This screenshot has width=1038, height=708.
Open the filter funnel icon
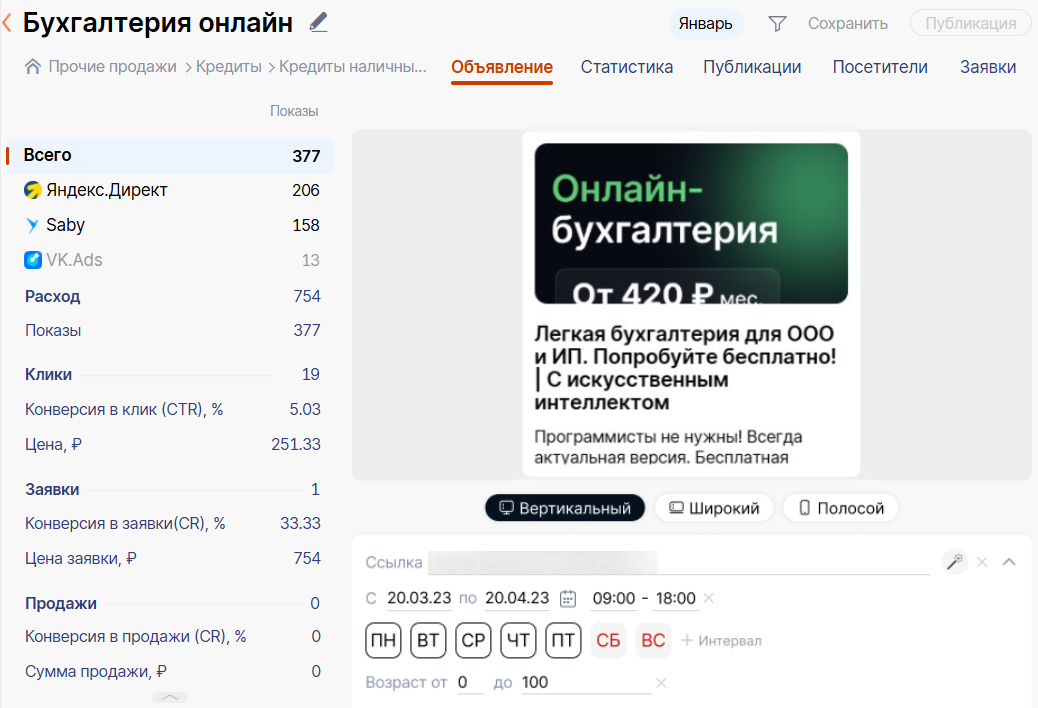[777, 24]
